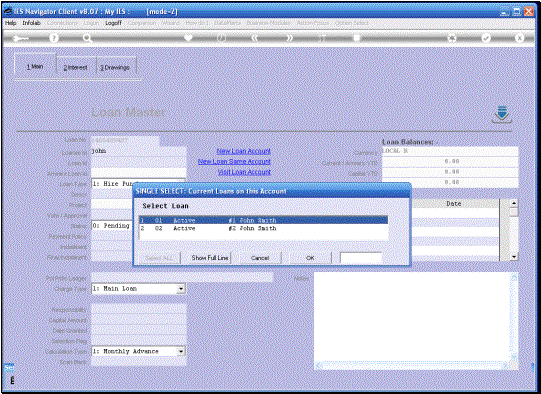Image resolution: width=541 pixels, height=394 pixels.
Task: Click OK in the Single Select dialog
Action: pyautogui.click(x=310, y=258)
